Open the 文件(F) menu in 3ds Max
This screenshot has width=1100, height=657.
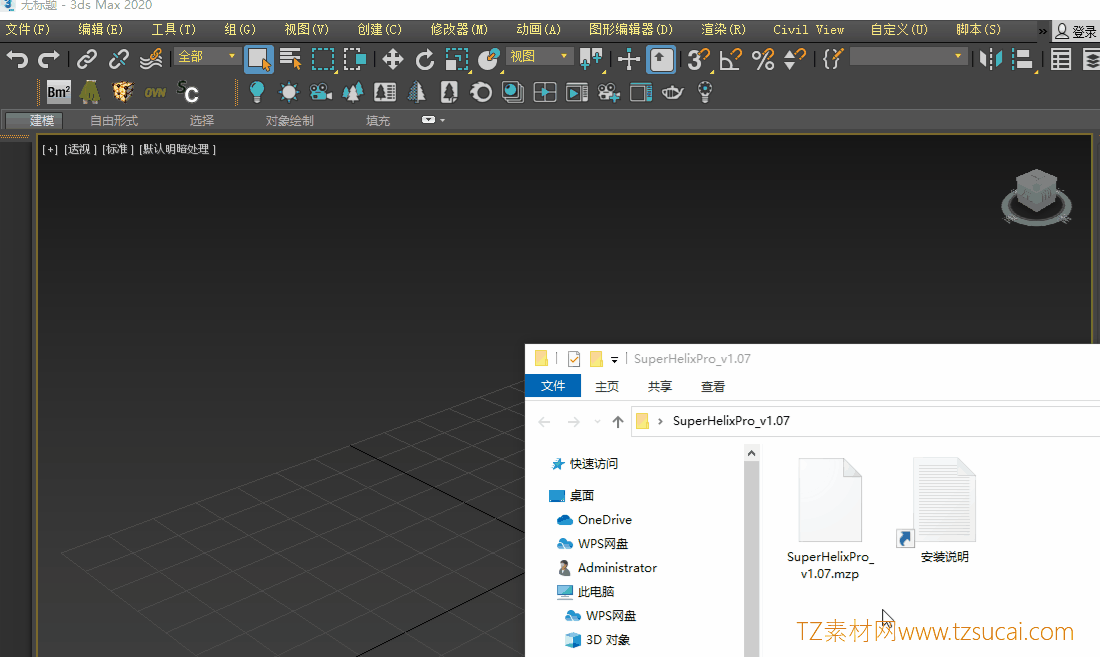(x=27, y=29)
